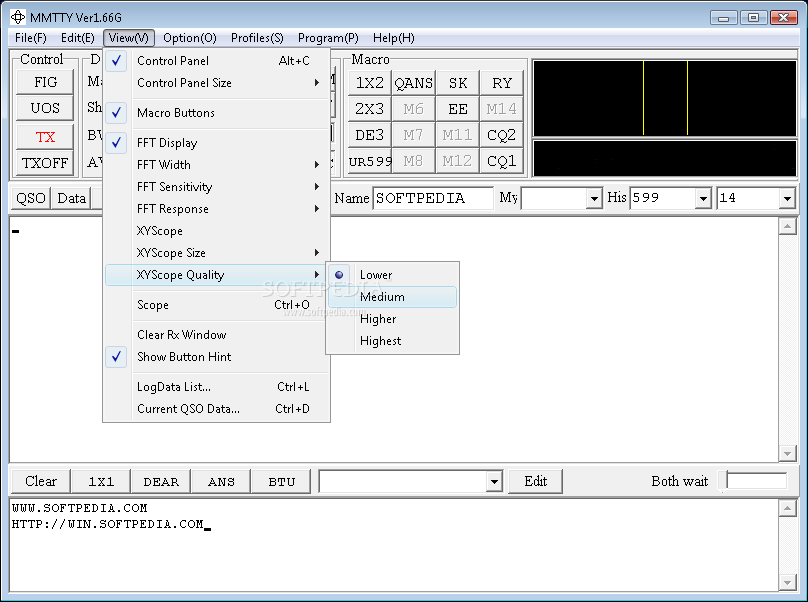808x602 pixels.
Task: Open the Help(H) menu
Action: pos(394,38)
